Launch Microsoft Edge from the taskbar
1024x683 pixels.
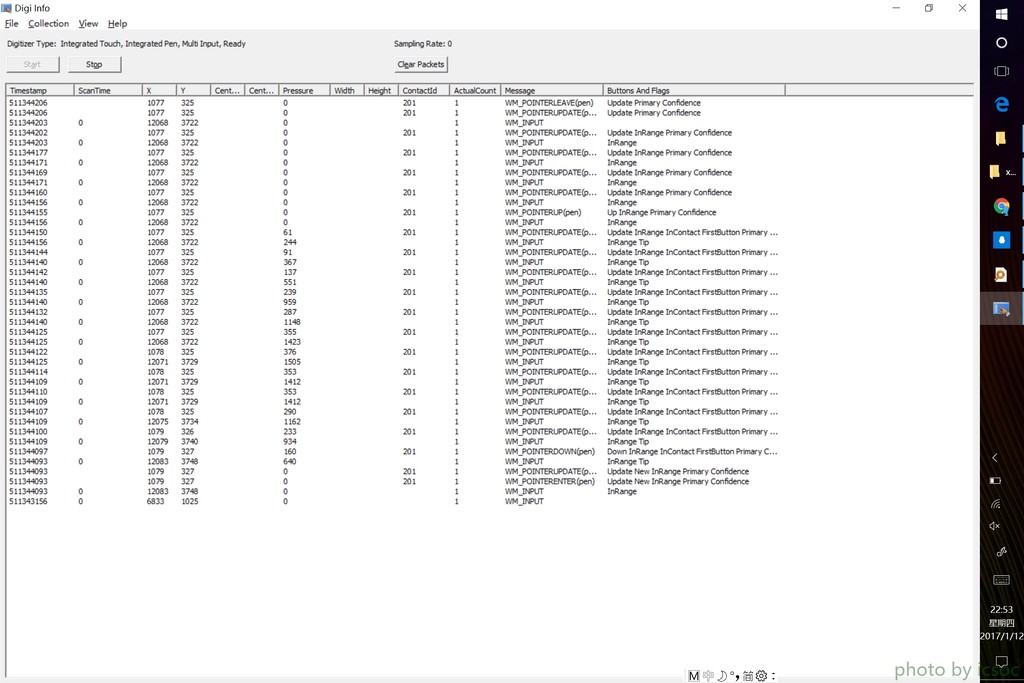click(1001, 104)
